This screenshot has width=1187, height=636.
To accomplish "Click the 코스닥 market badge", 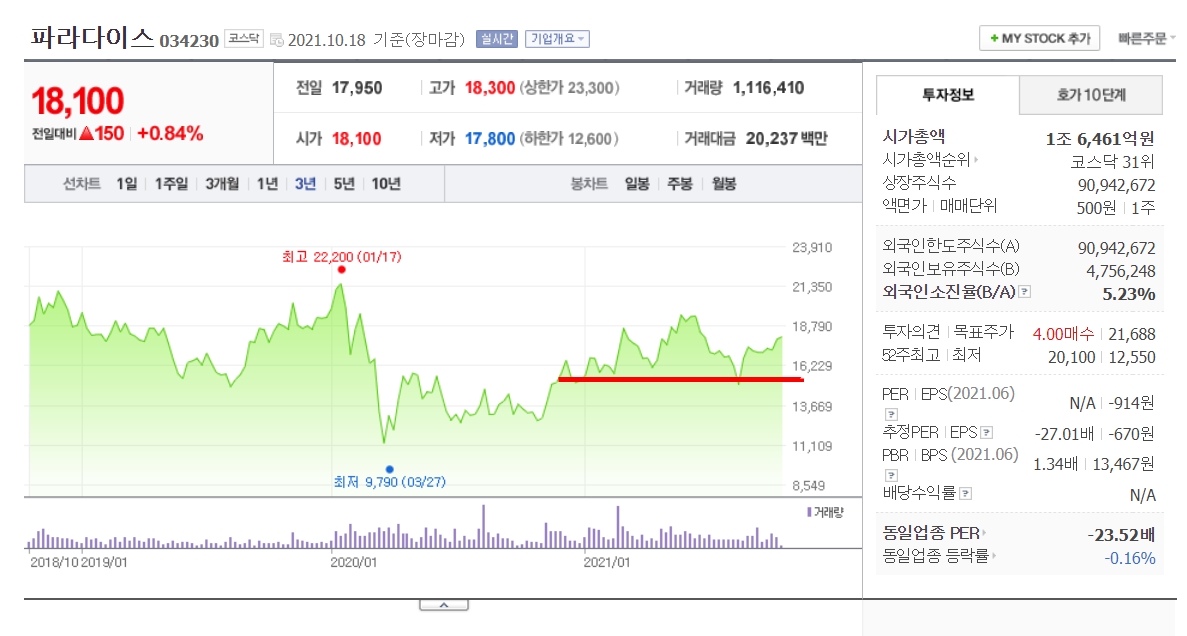I will (x=244, y=39).
